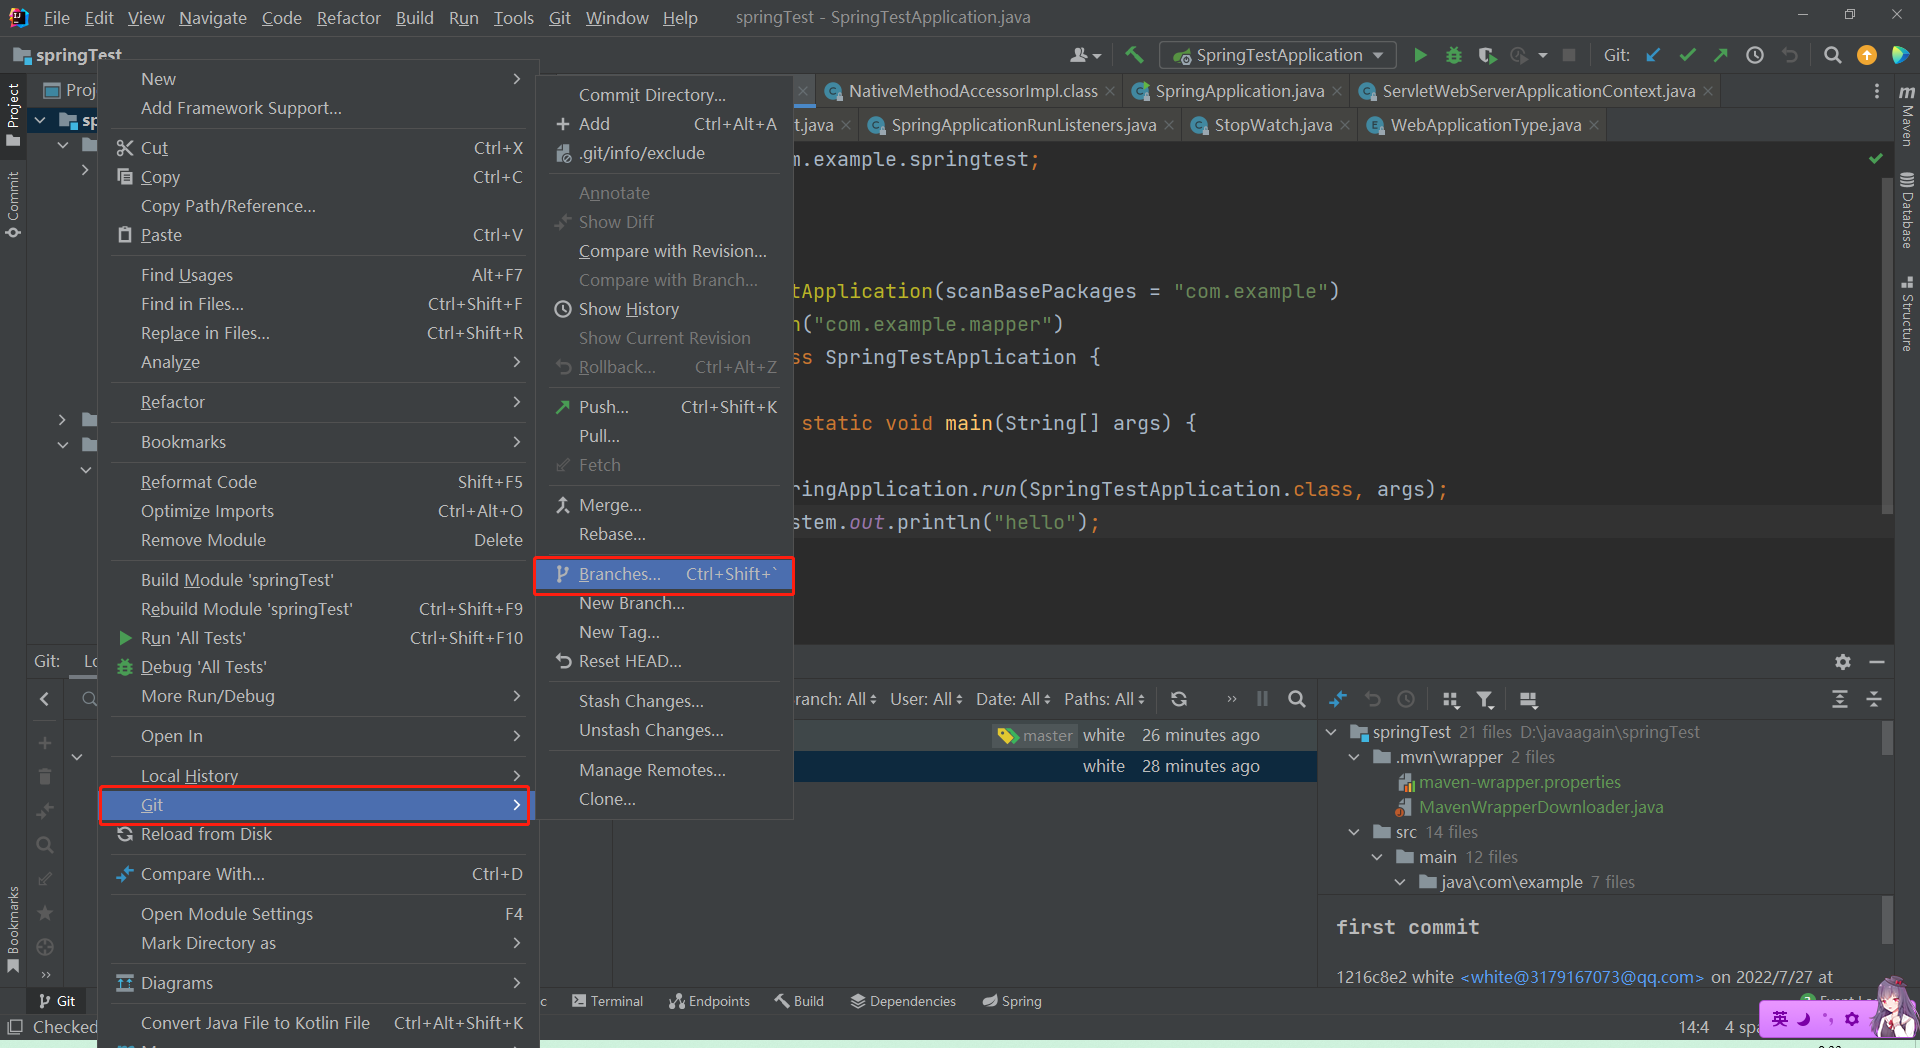Open the Database tool window
1920x1048 pixels.
[x=1907, y=211]
